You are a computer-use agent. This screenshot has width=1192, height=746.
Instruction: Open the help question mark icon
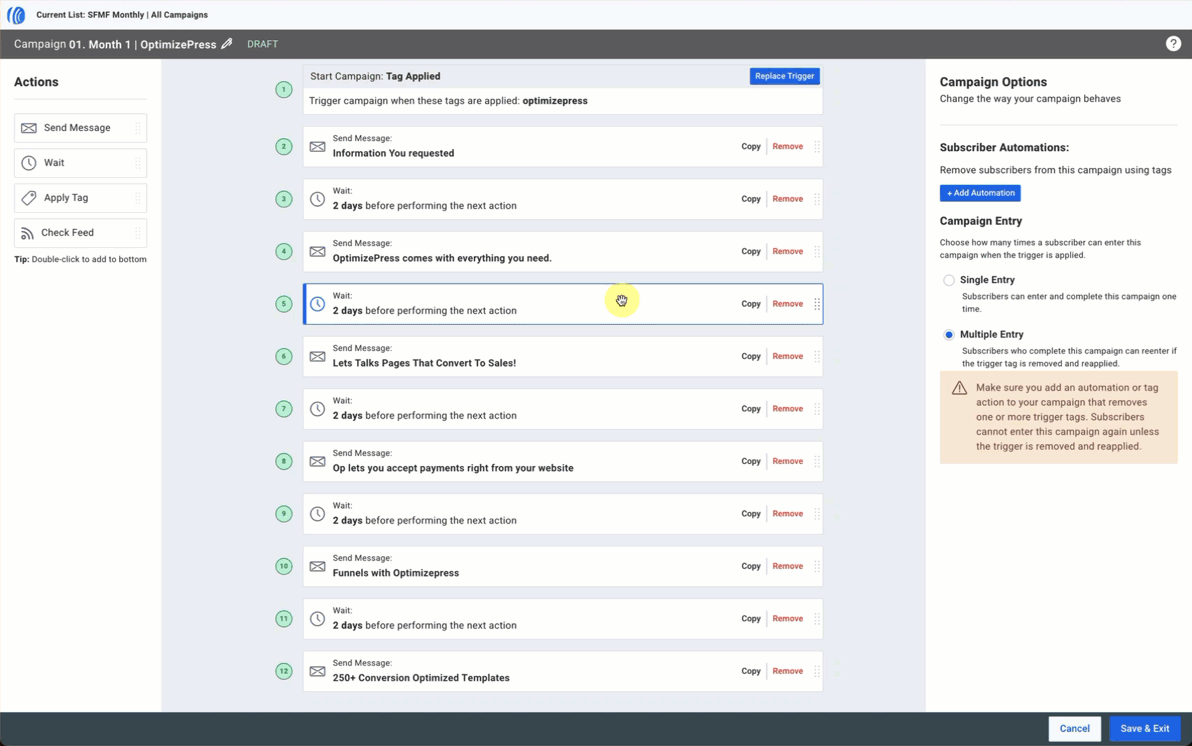click(1173, 44)
